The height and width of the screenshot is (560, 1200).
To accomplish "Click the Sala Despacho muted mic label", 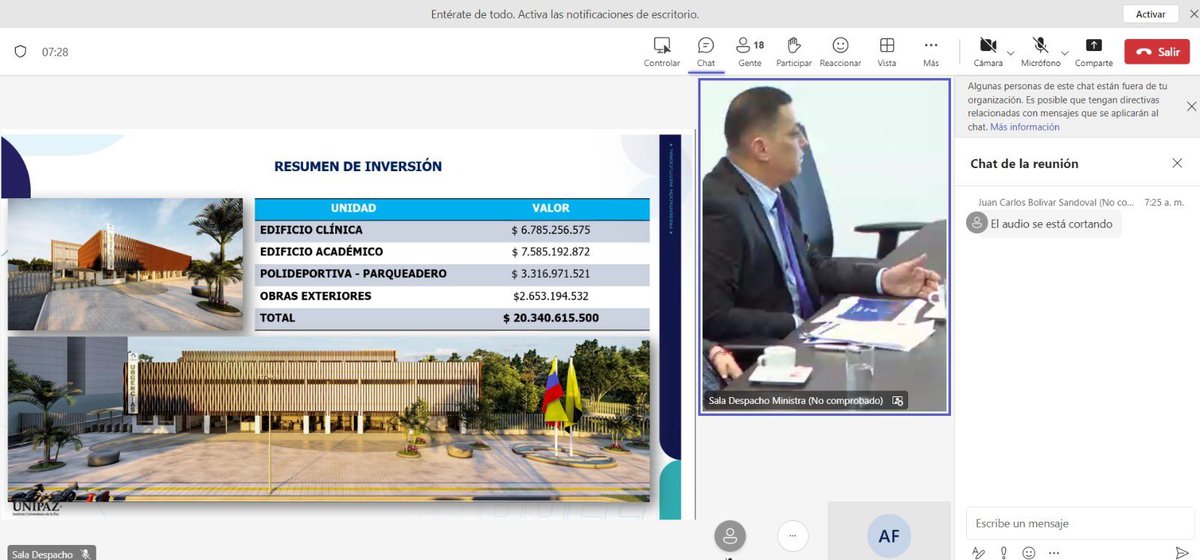I will pyautogui.click(x=50, y=553).
